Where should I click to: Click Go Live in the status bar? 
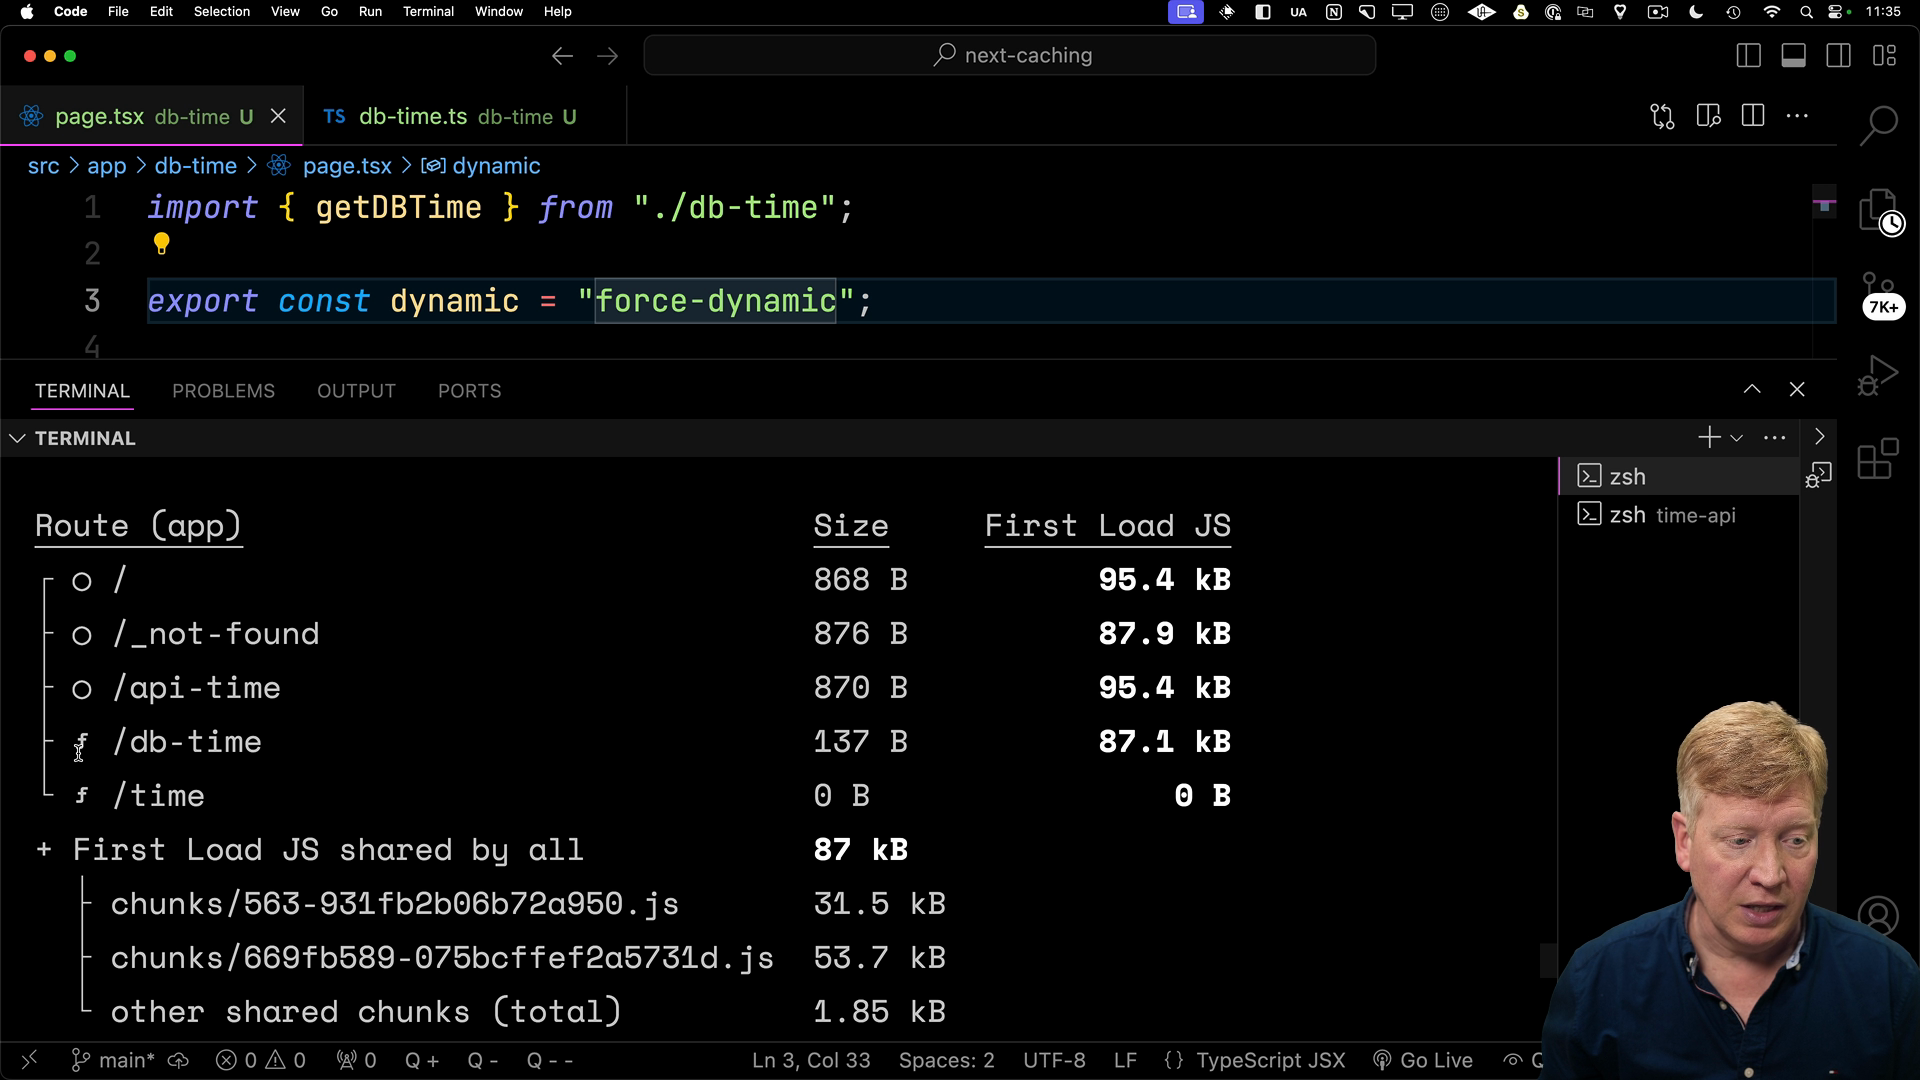tap(1423, 1060)
